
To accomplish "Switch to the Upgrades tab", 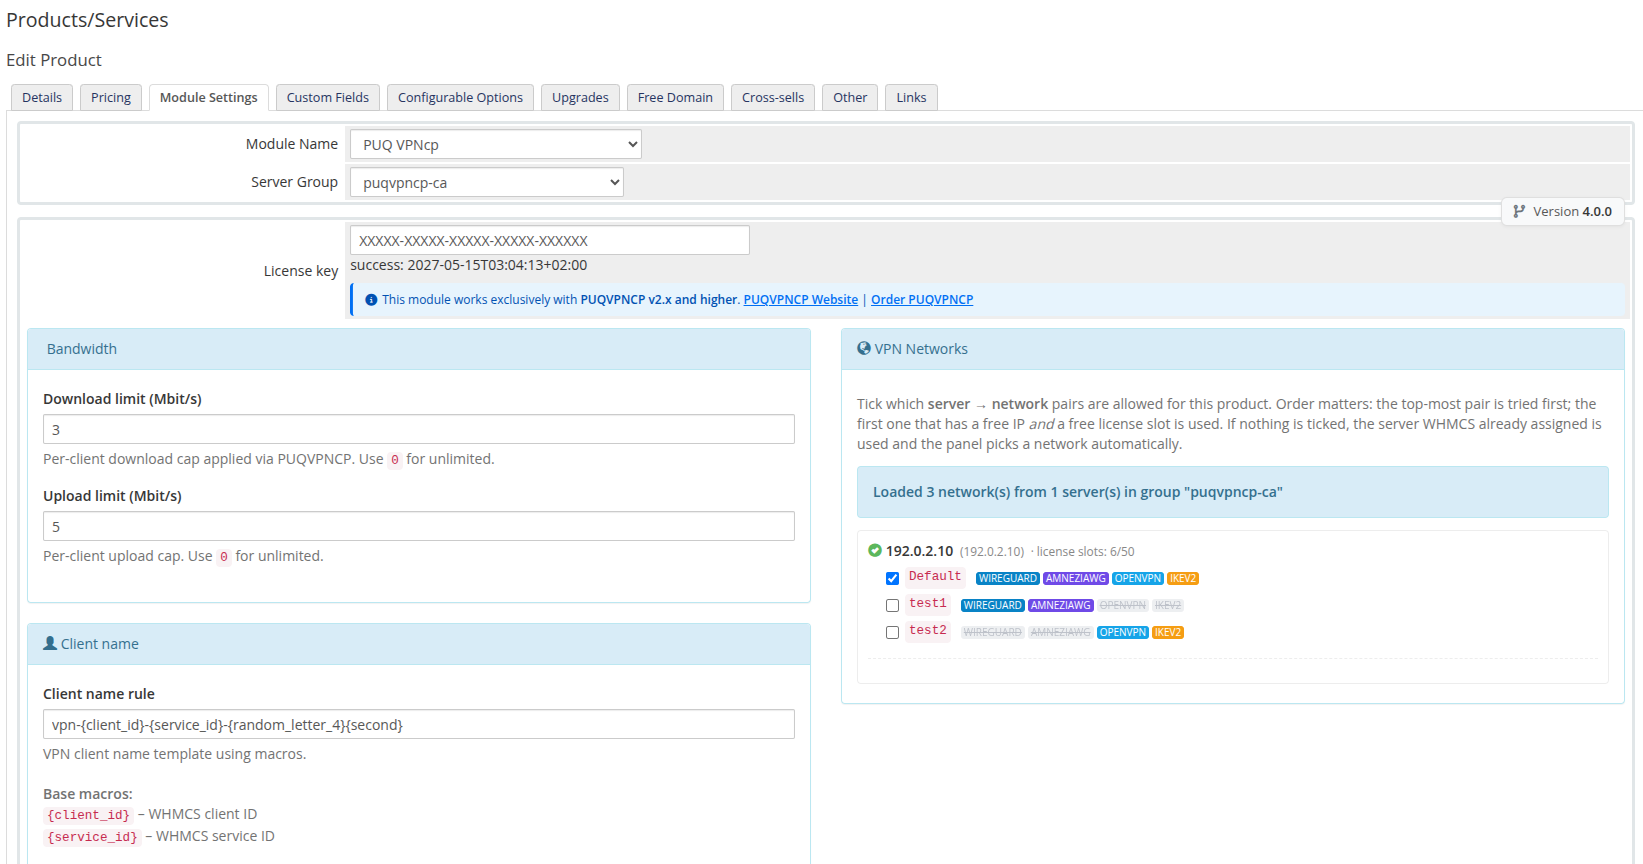I will pos(580,97).
